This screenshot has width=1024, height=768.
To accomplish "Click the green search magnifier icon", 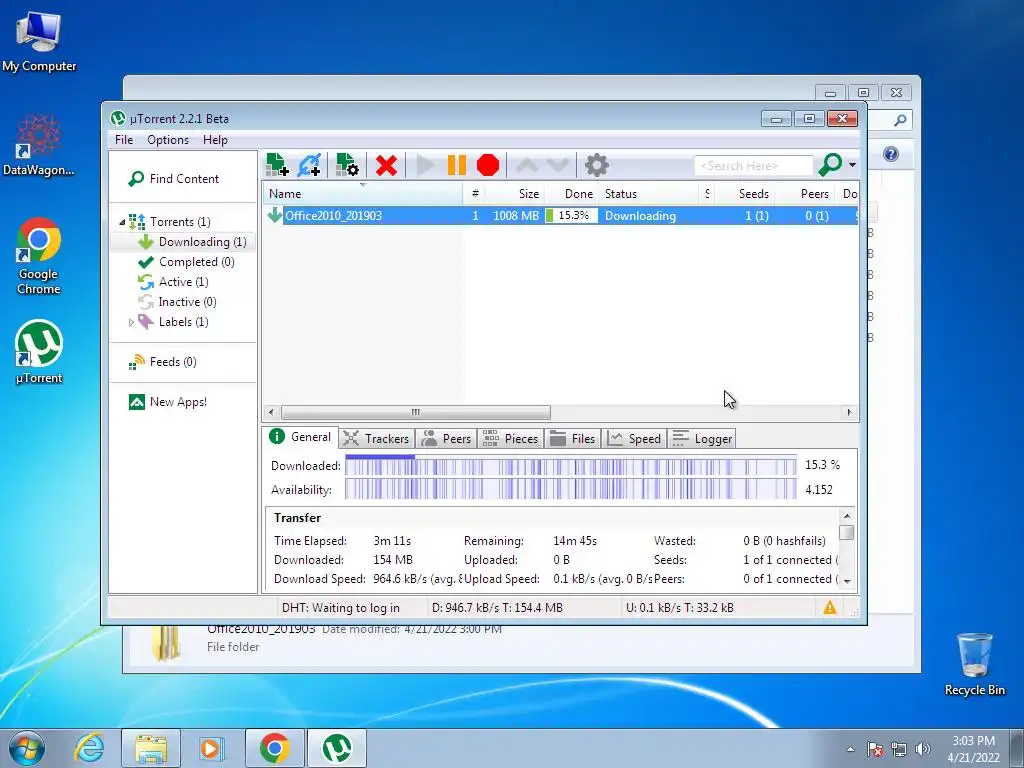I will click(830, 165).
